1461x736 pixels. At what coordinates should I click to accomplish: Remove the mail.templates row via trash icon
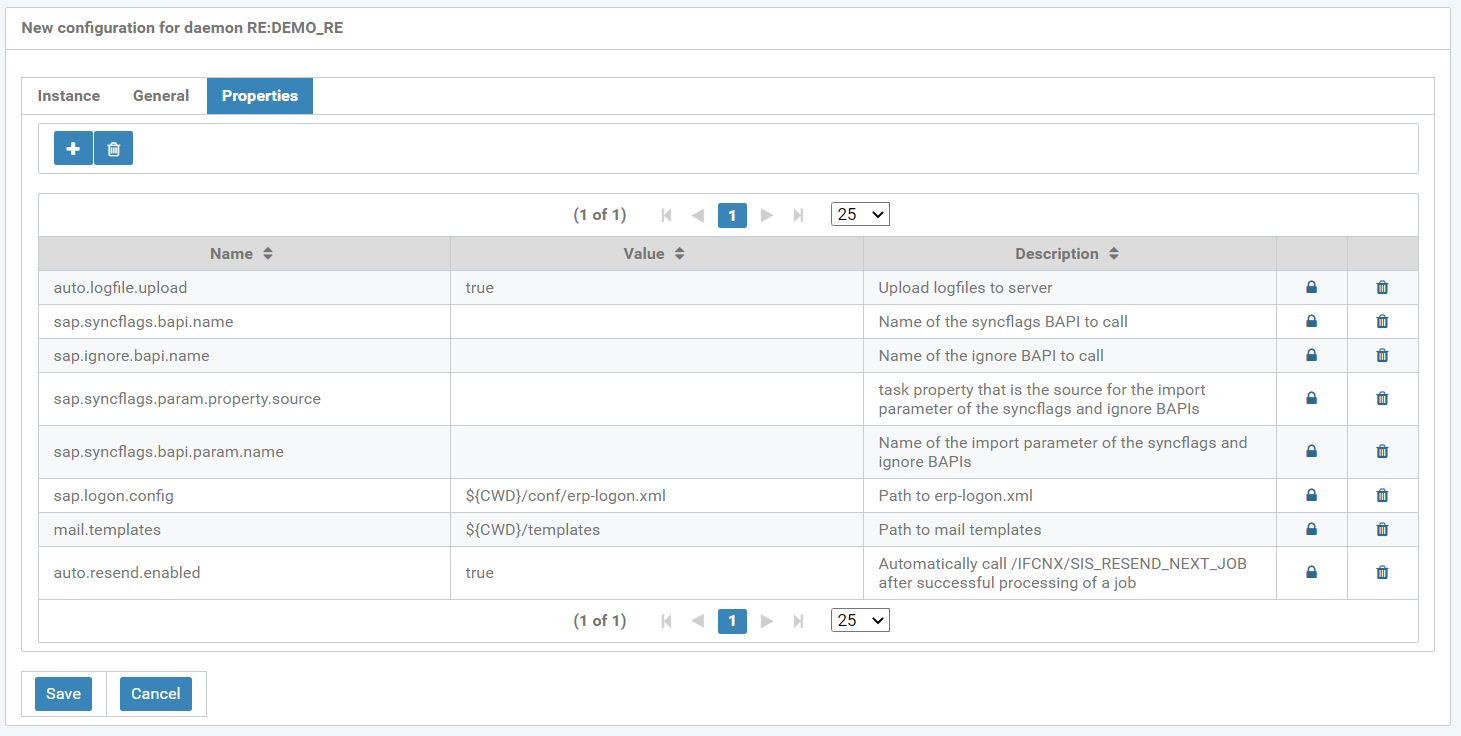pyautogui.click(x=1382, y=530)
